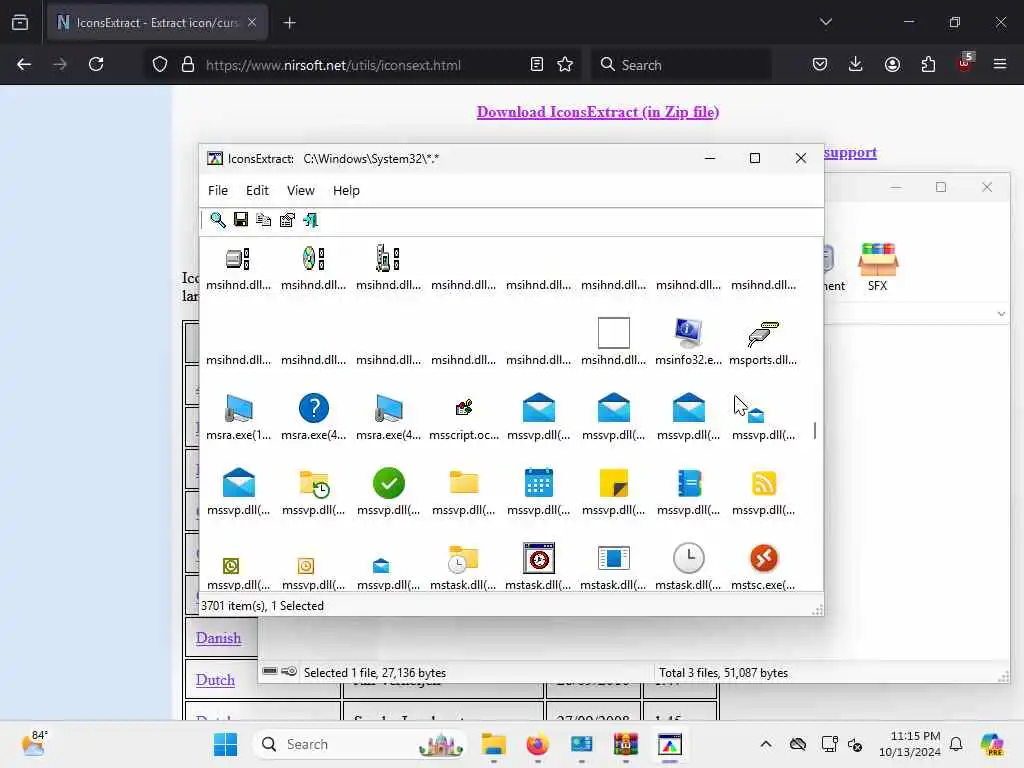The height and width of the screenshot is (768, 1024).
Task: Click the taskbar Search box
Action: point(359,744)
